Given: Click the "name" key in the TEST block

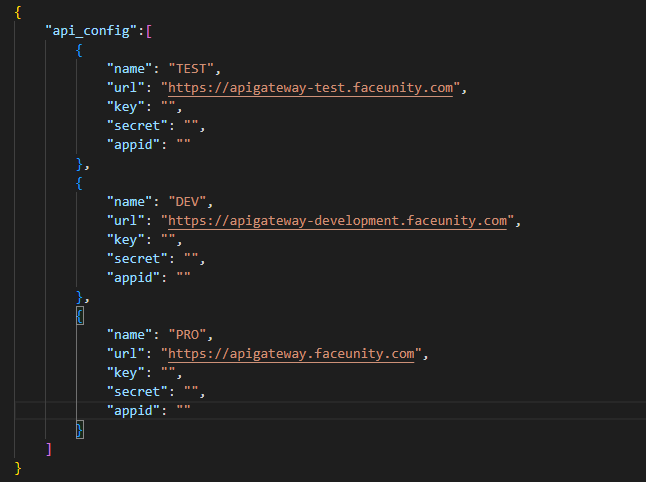Looking at the screenshot, I should pyautogui.click(x=129, y=68).
